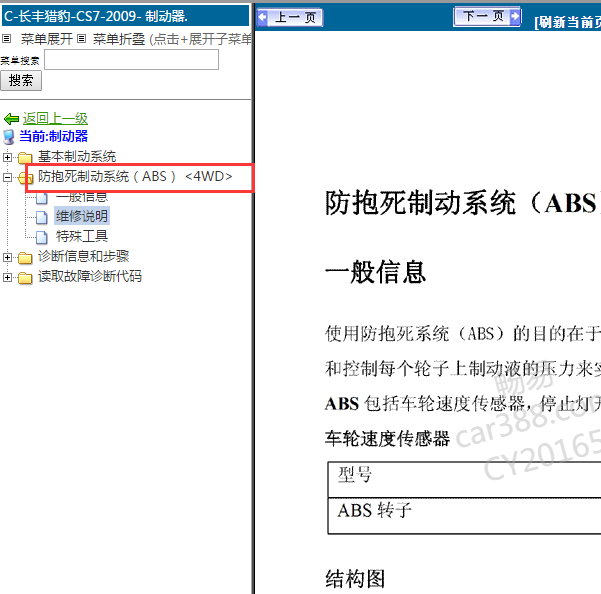Screen dimensions: 601x594
Task: Click the 诊断信息和步骤 folder icon
Action: click(x=25, y=257)
